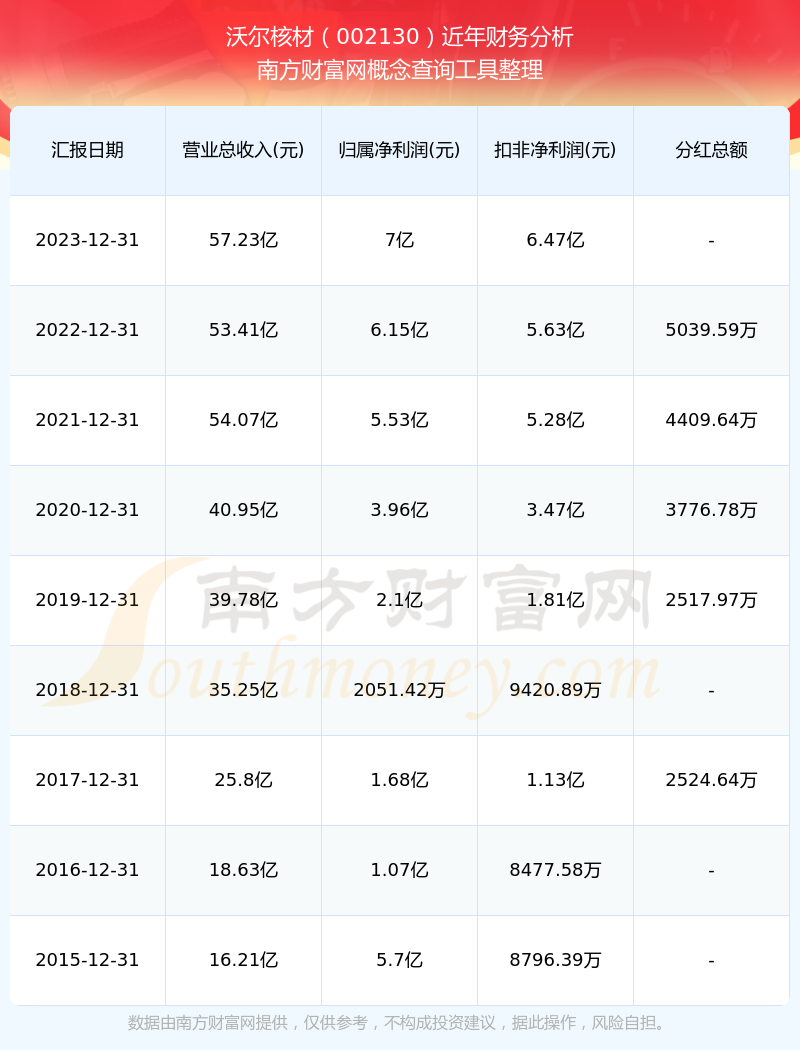
Task: Select the 2015-12-31 date cell
Action: [88, 960]
